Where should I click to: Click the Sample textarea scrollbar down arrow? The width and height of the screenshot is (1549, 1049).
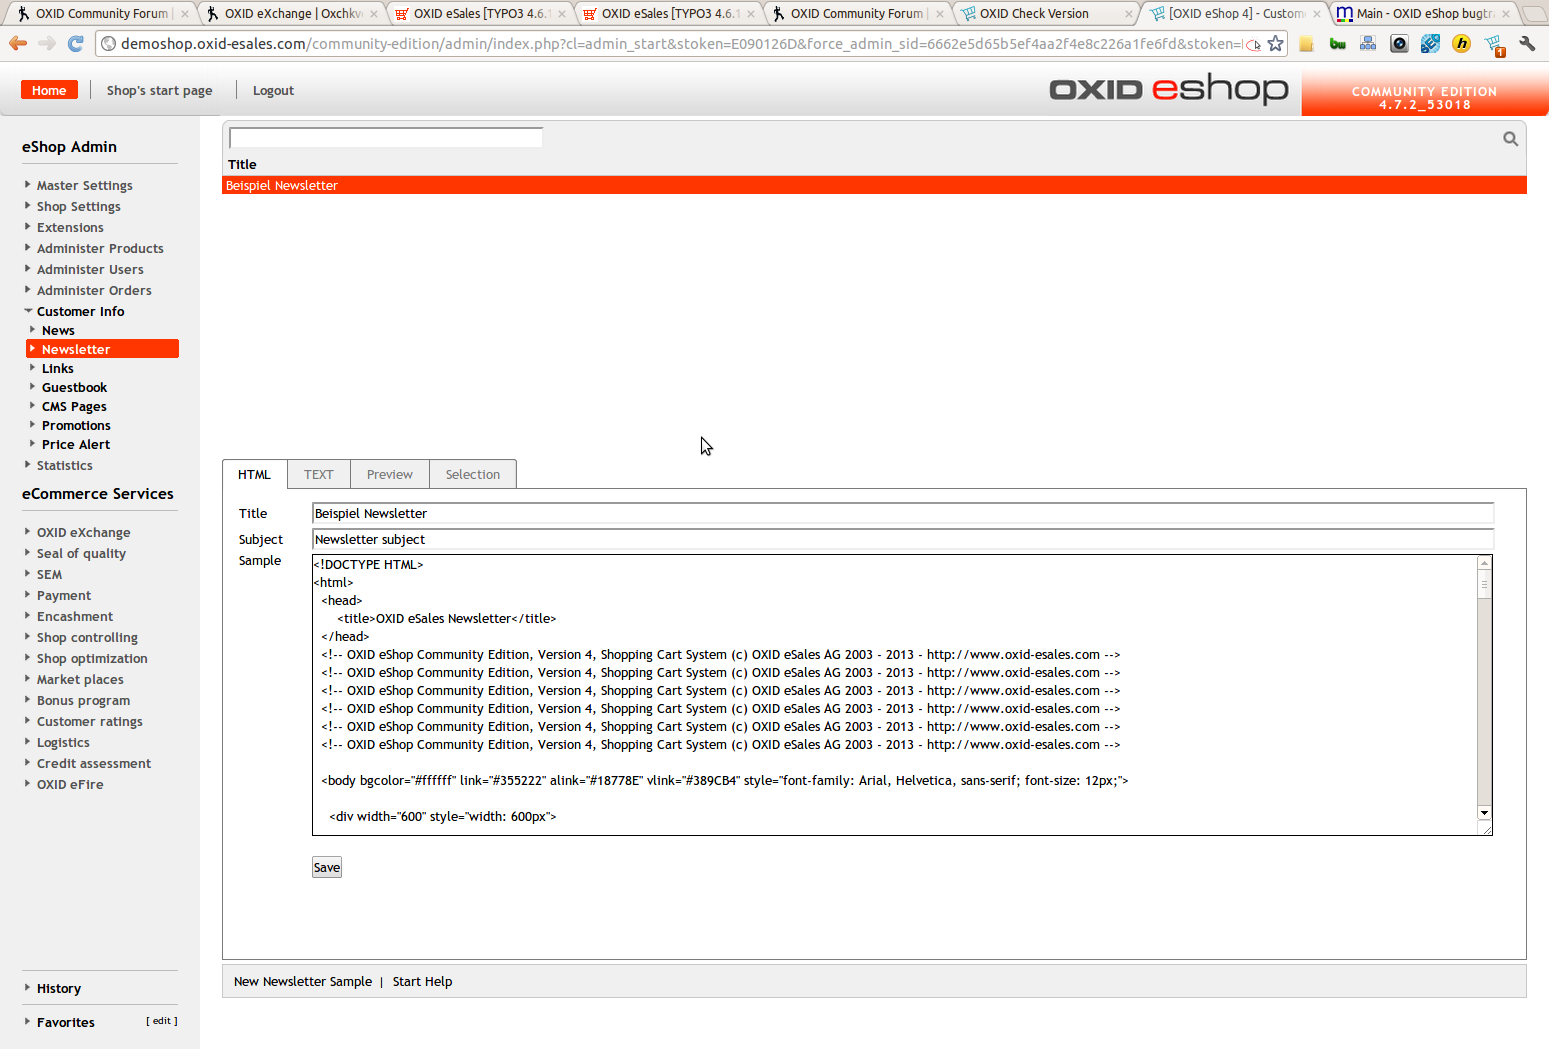[x=1484, y=813]
